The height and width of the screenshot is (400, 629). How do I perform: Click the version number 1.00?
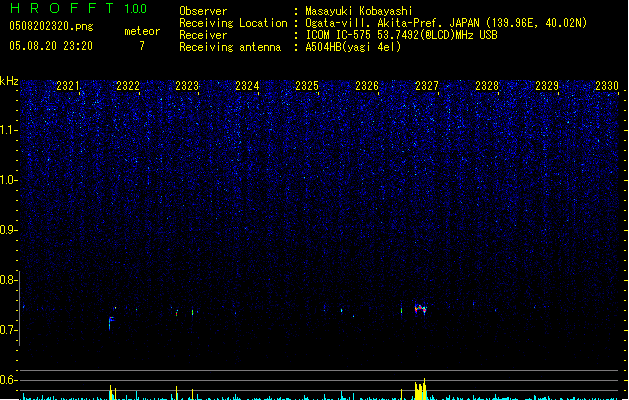(136, 9)
